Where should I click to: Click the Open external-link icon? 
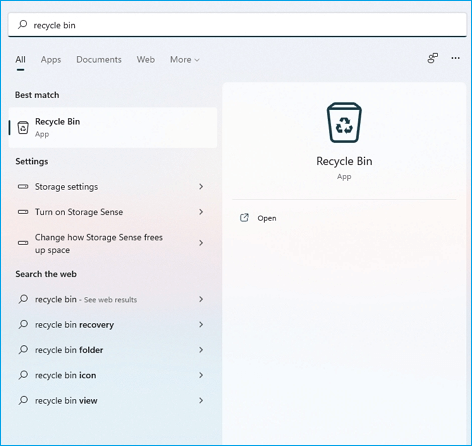click(x=244, y=218)
